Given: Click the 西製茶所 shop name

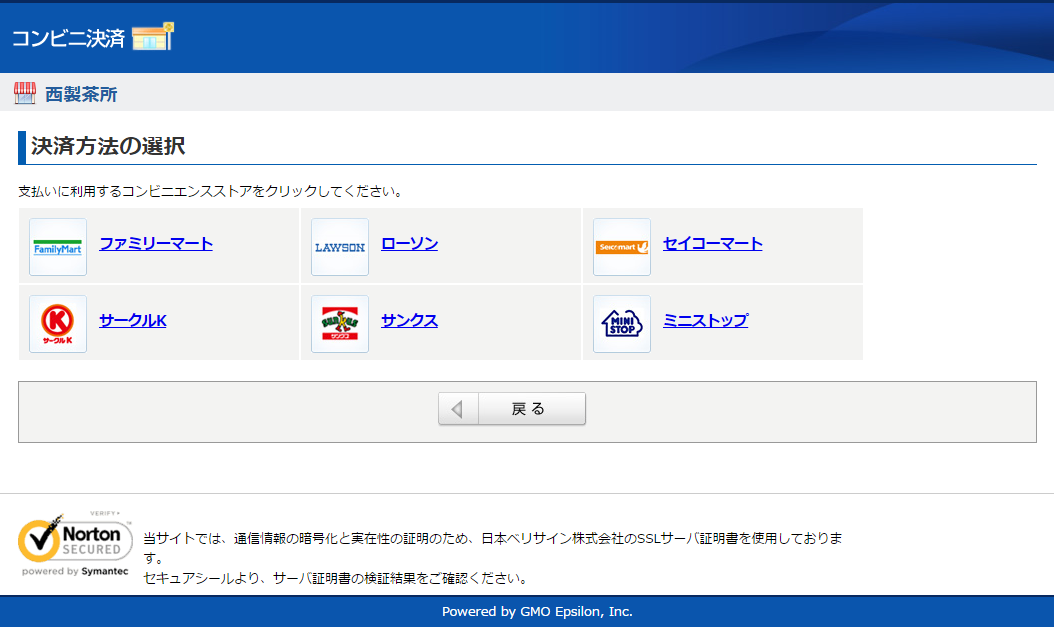Looking at the screenshot, I should pyautogui.click(x=81, y=94).
